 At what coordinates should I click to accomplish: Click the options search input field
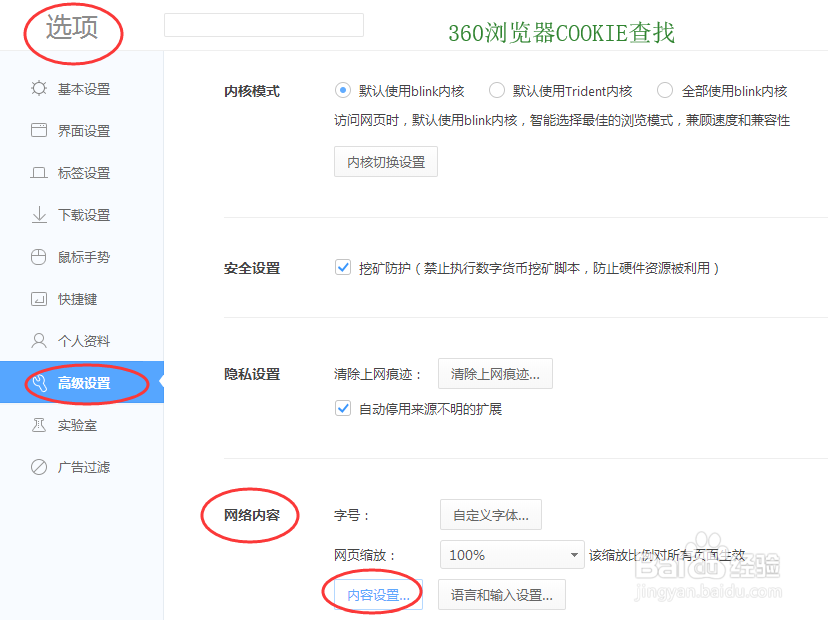[x=264, y=25]
